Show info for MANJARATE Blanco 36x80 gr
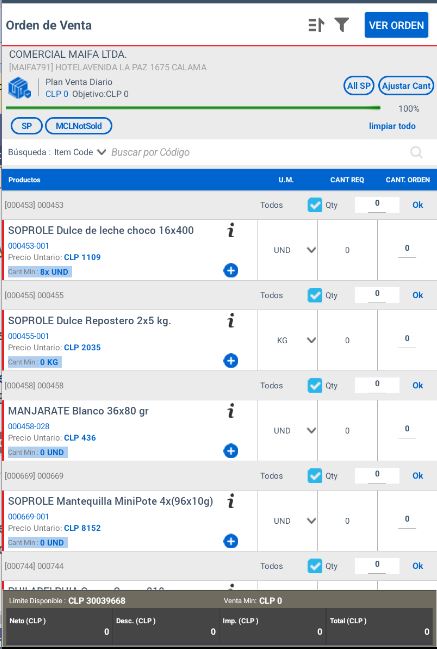Screen dimensions: 437x649 pyautogui.click(x=231, y=411)
